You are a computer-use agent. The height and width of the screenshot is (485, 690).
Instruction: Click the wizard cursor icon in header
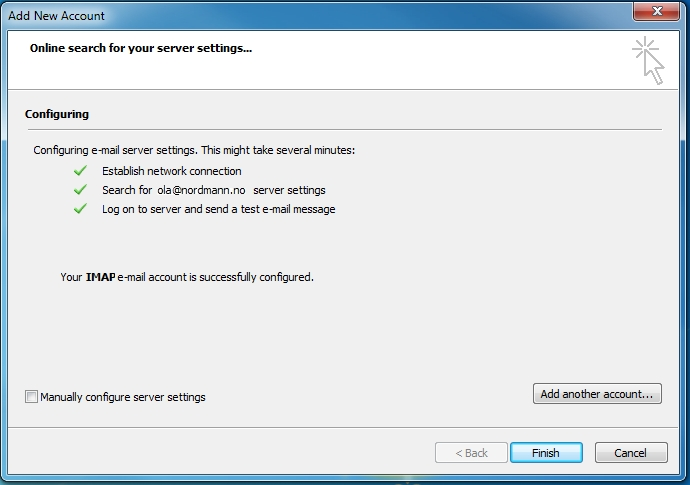[x=648, y=60]
